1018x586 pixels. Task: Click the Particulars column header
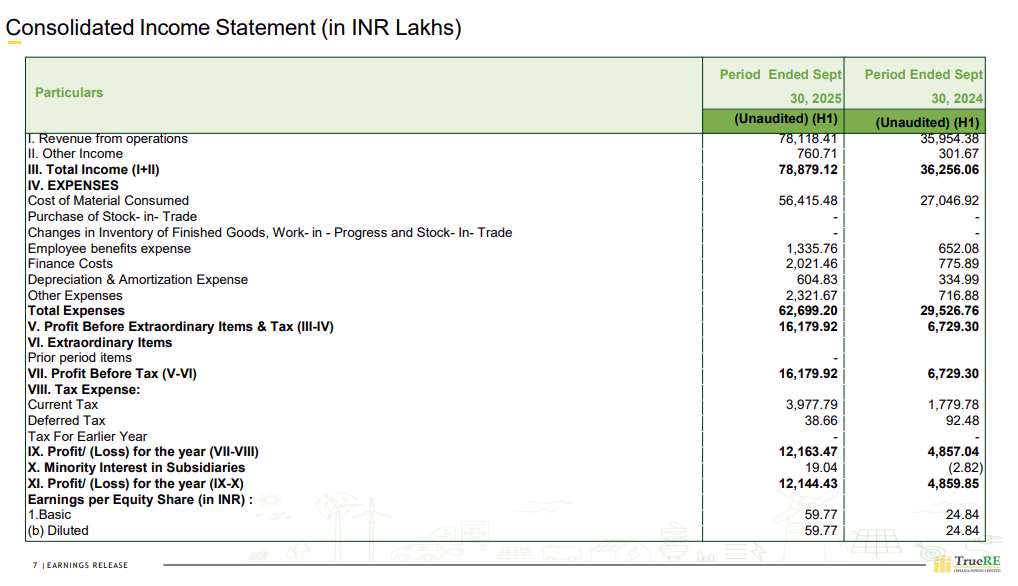69,92
